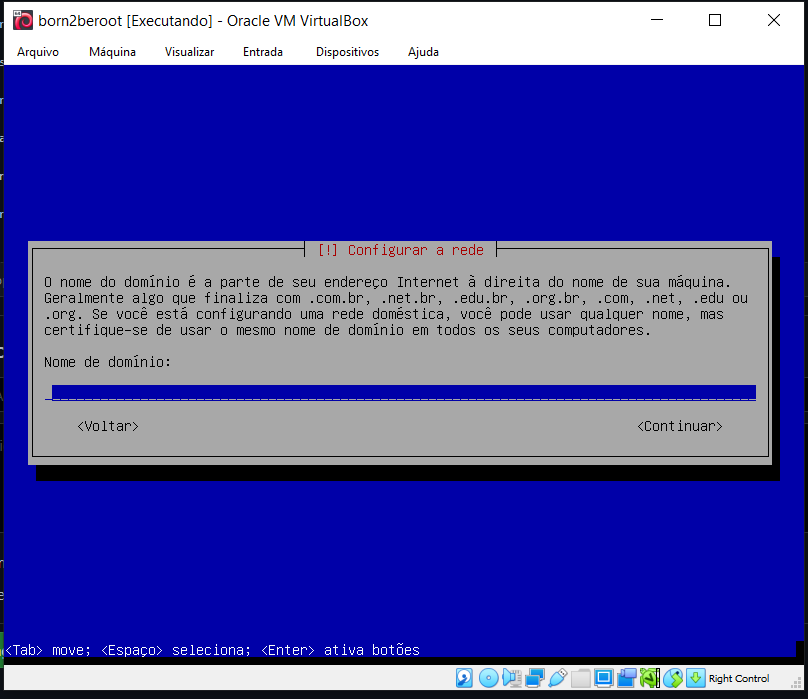The height and width of the screenshot is (699, 808).
Task: Select the Continuar button
Action: [x=680, y=425]
